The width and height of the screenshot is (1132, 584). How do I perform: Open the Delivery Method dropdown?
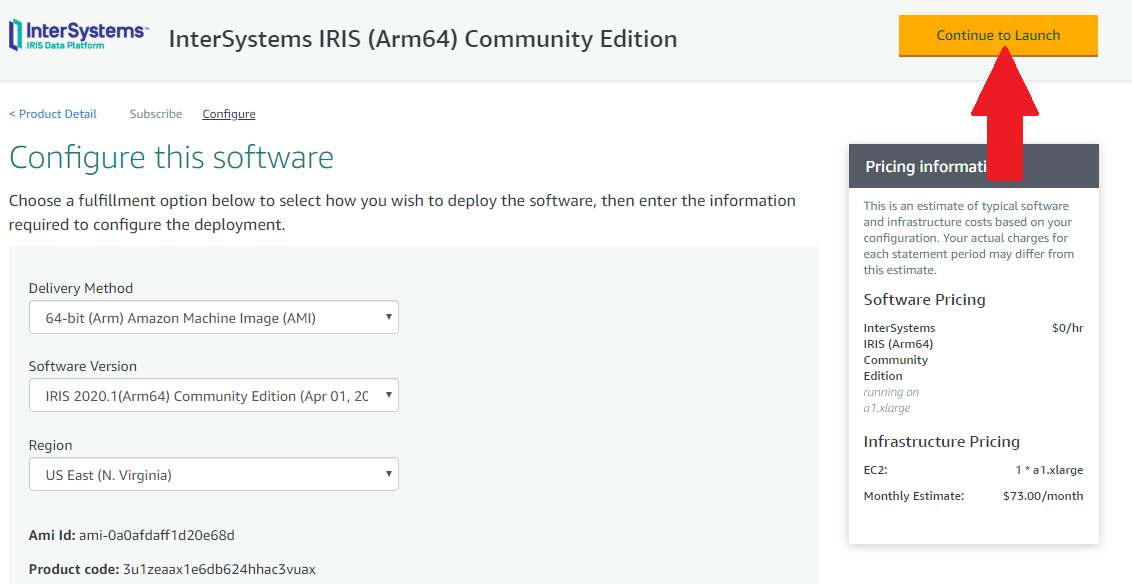pyautogui.click(x=214, y=318)
